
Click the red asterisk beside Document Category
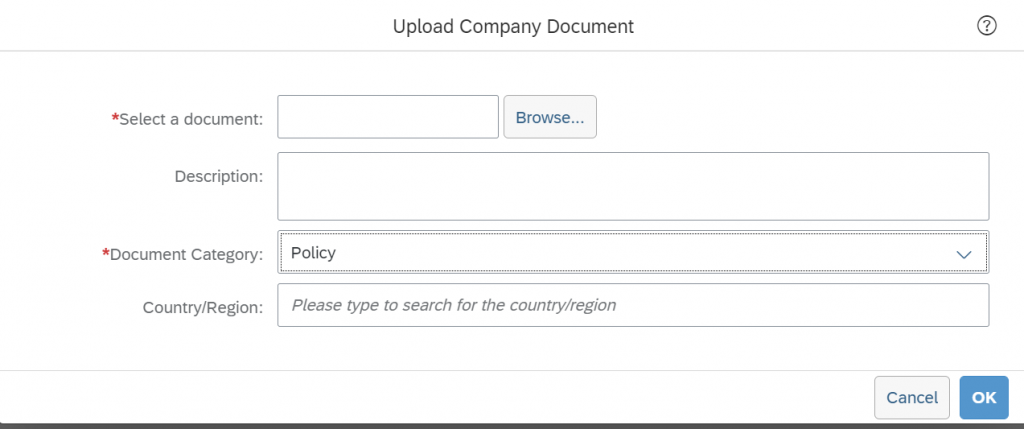106,251
